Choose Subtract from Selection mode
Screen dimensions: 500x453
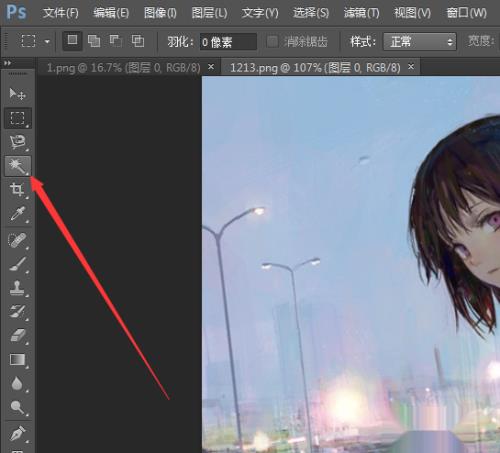116,41
